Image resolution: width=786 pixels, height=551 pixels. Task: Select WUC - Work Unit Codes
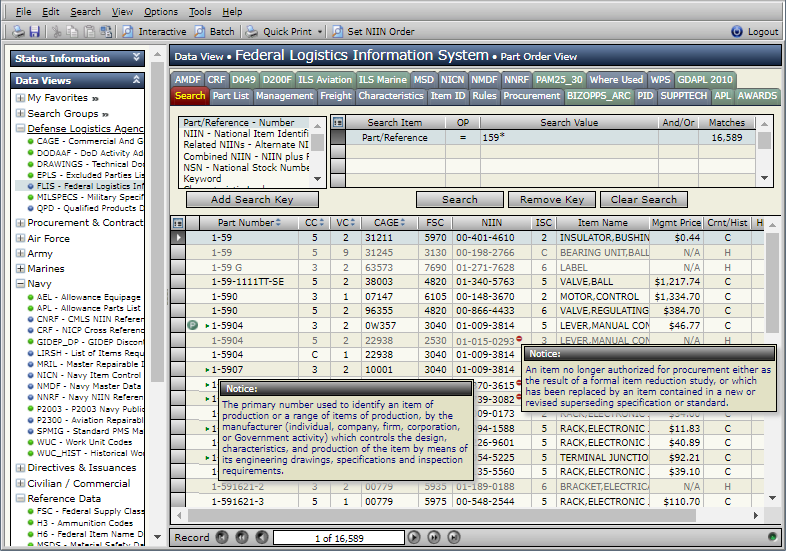coord(84,442)
